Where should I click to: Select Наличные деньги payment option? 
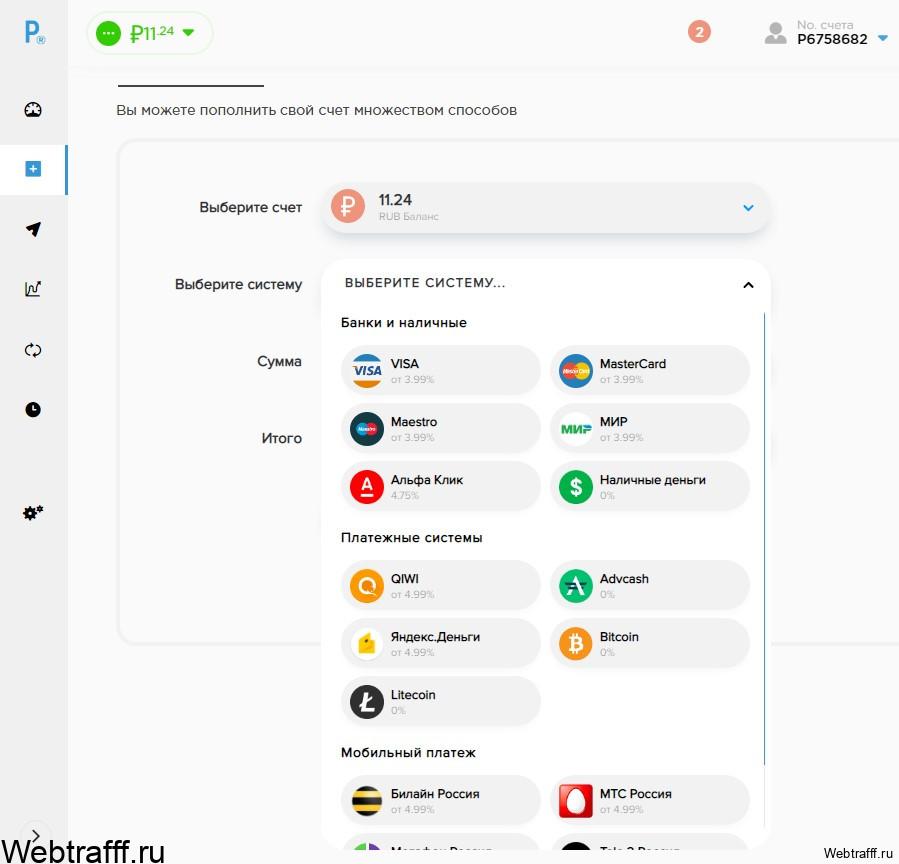click(x=650, y=486)
